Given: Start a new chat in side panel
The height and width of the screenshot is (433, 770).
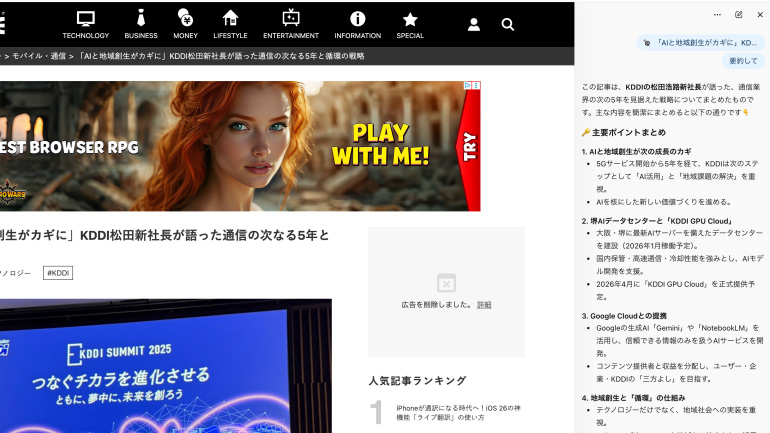Looking at the screenshot, I should 739,15.
